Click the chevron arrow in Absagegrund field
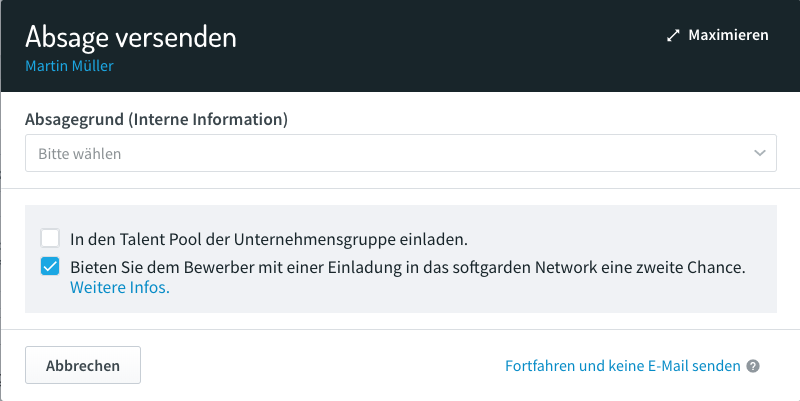800x401 pixels. click(x=760, y=153)
